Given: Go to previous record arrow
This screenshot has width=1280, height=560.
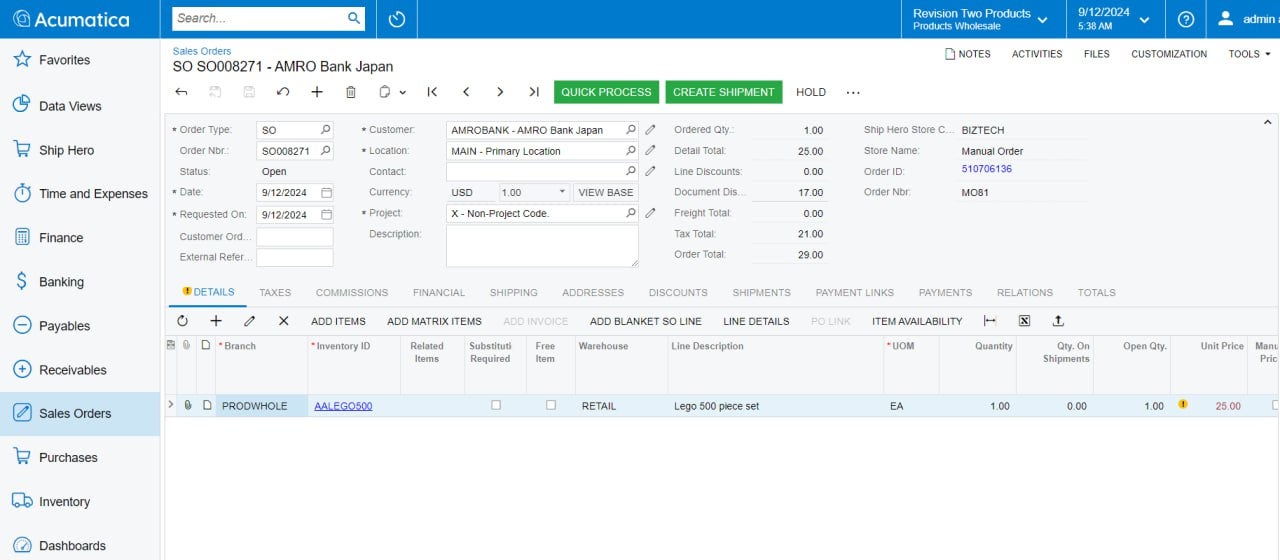Looking at the screenshot, I should point(466,92).
